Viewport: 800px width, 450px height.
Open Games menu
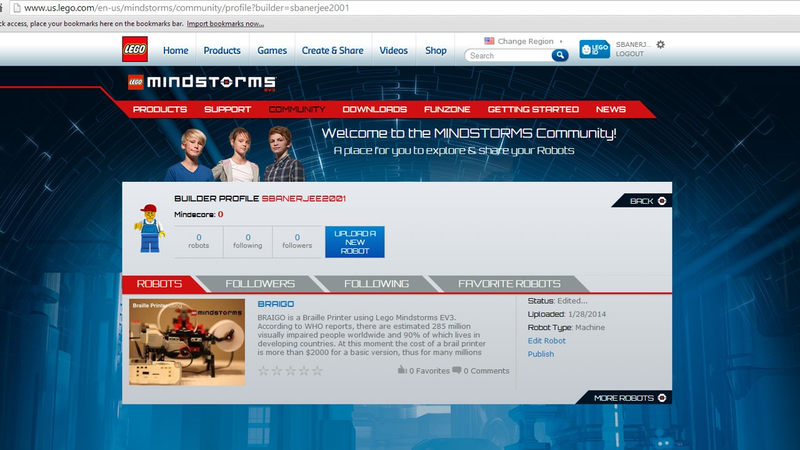(x=272, y=51)
